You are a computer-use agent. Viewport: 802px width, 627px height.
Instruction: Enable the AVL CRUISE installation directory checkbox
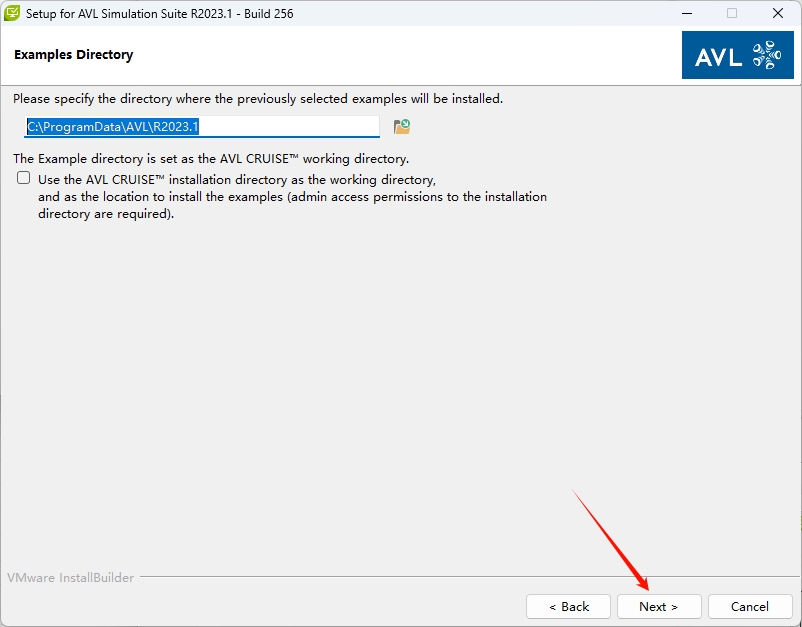tap(24, 178)
